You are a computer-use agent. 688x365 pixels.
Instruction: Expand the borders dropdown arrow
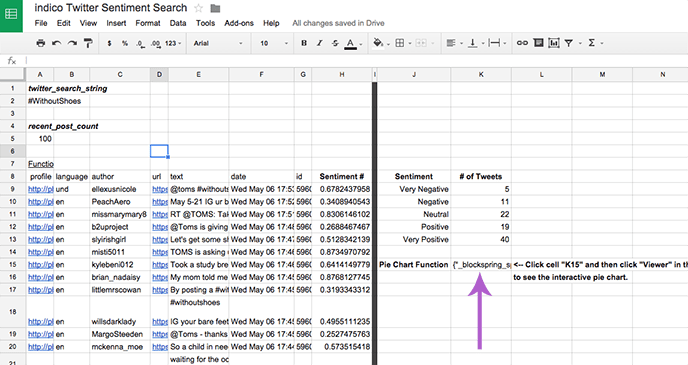point(410,43)
